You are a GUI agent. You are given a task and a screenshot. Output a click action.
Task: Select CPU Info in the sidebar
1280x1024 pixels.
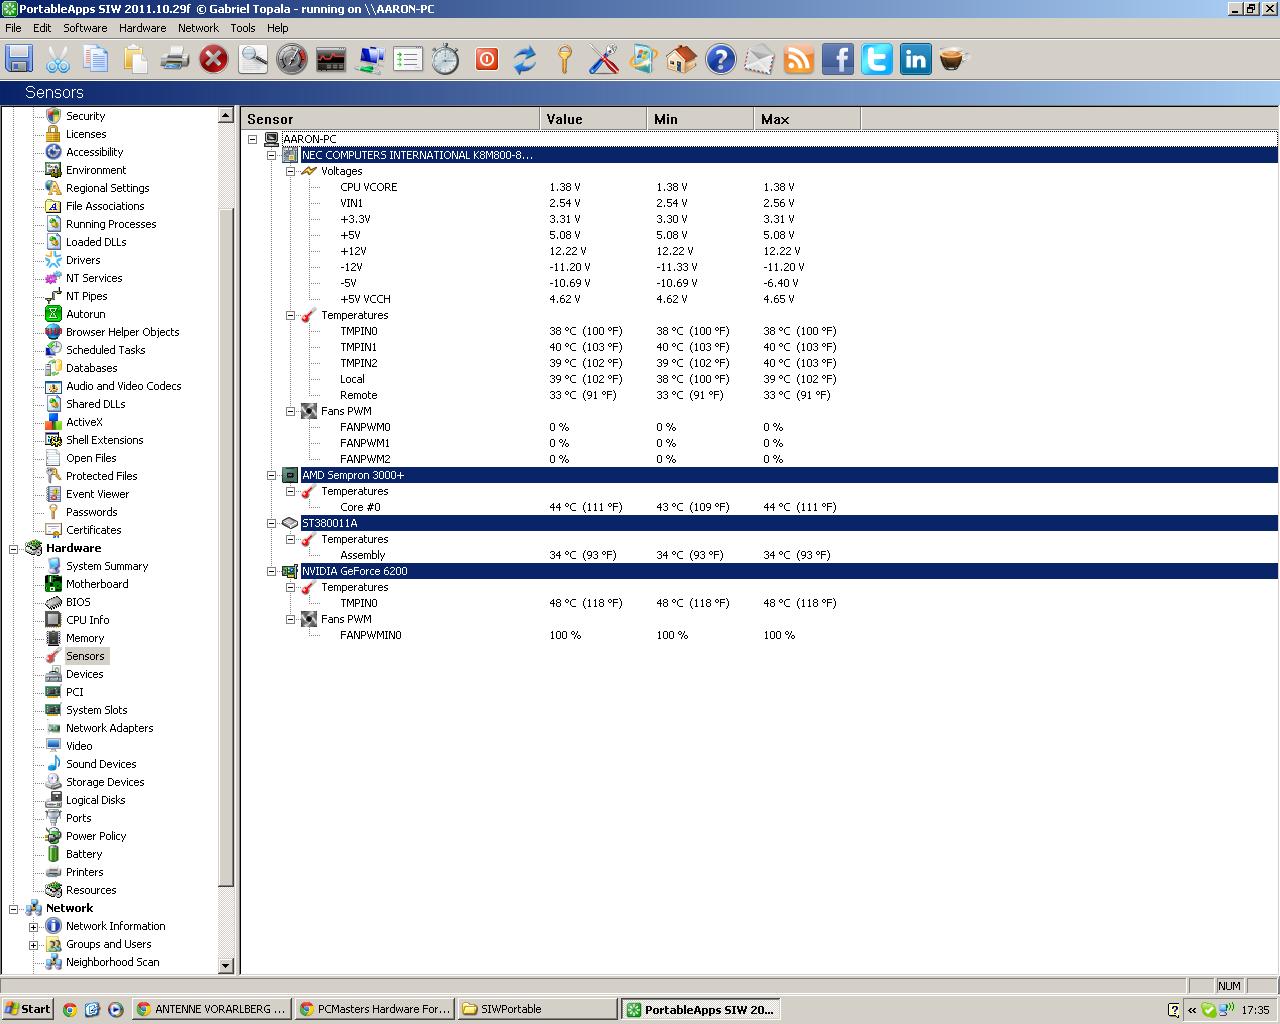(88, 620)
